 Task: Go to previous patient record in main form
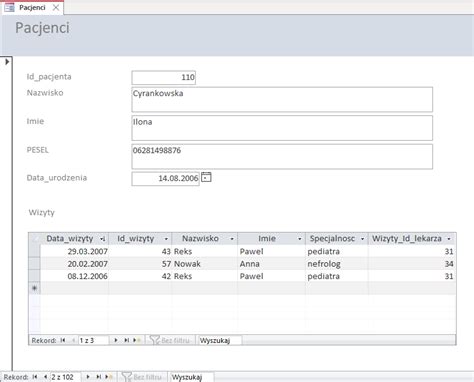45,377
